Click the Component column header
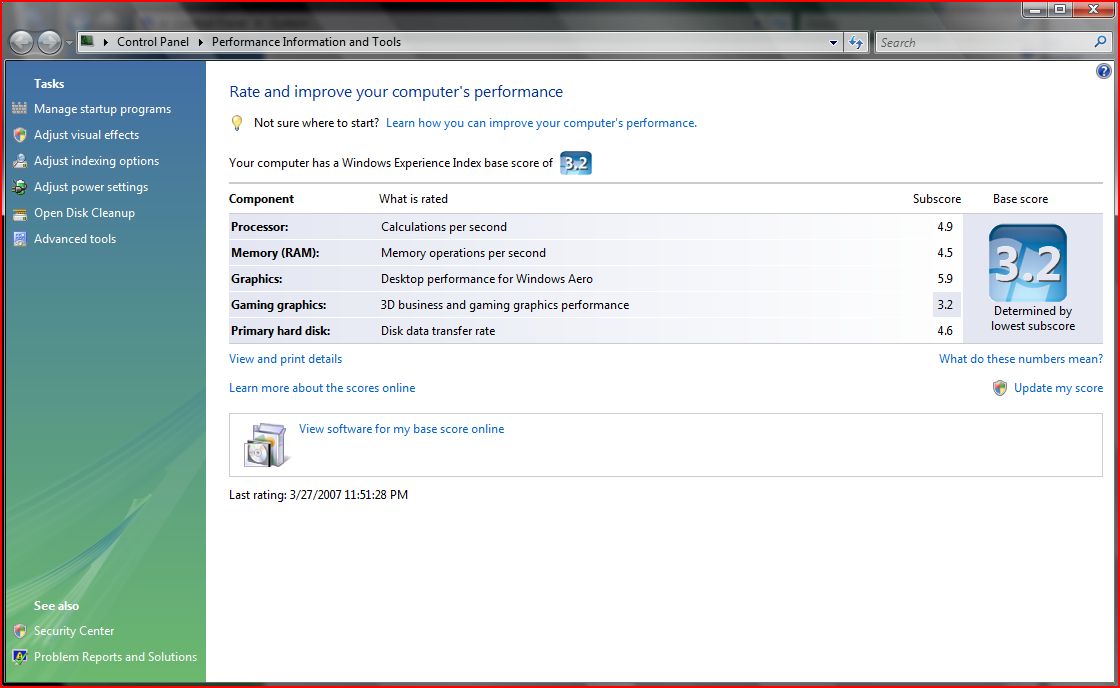The image size is (1120, 688). coord(261,199)
